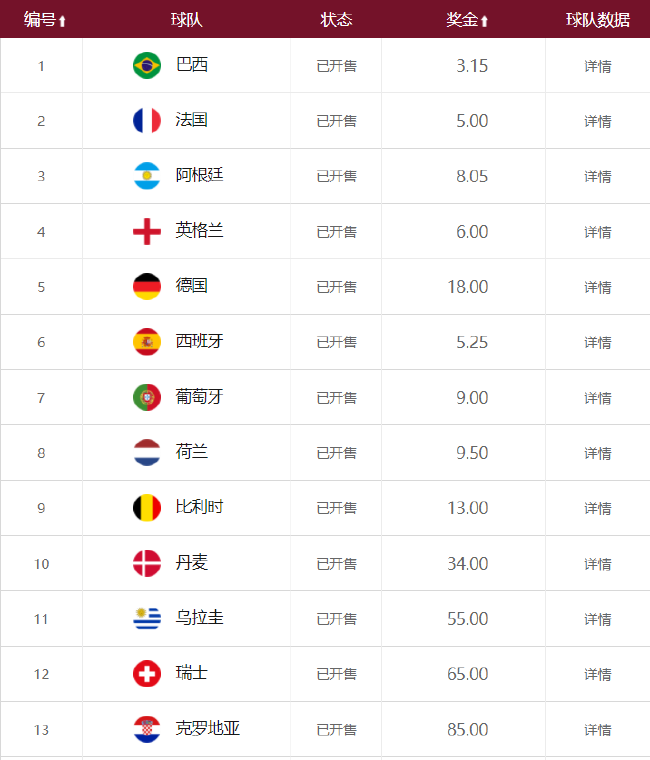Click the 球队 column header
The image size is (650, 760).
(x=186, y=20)
